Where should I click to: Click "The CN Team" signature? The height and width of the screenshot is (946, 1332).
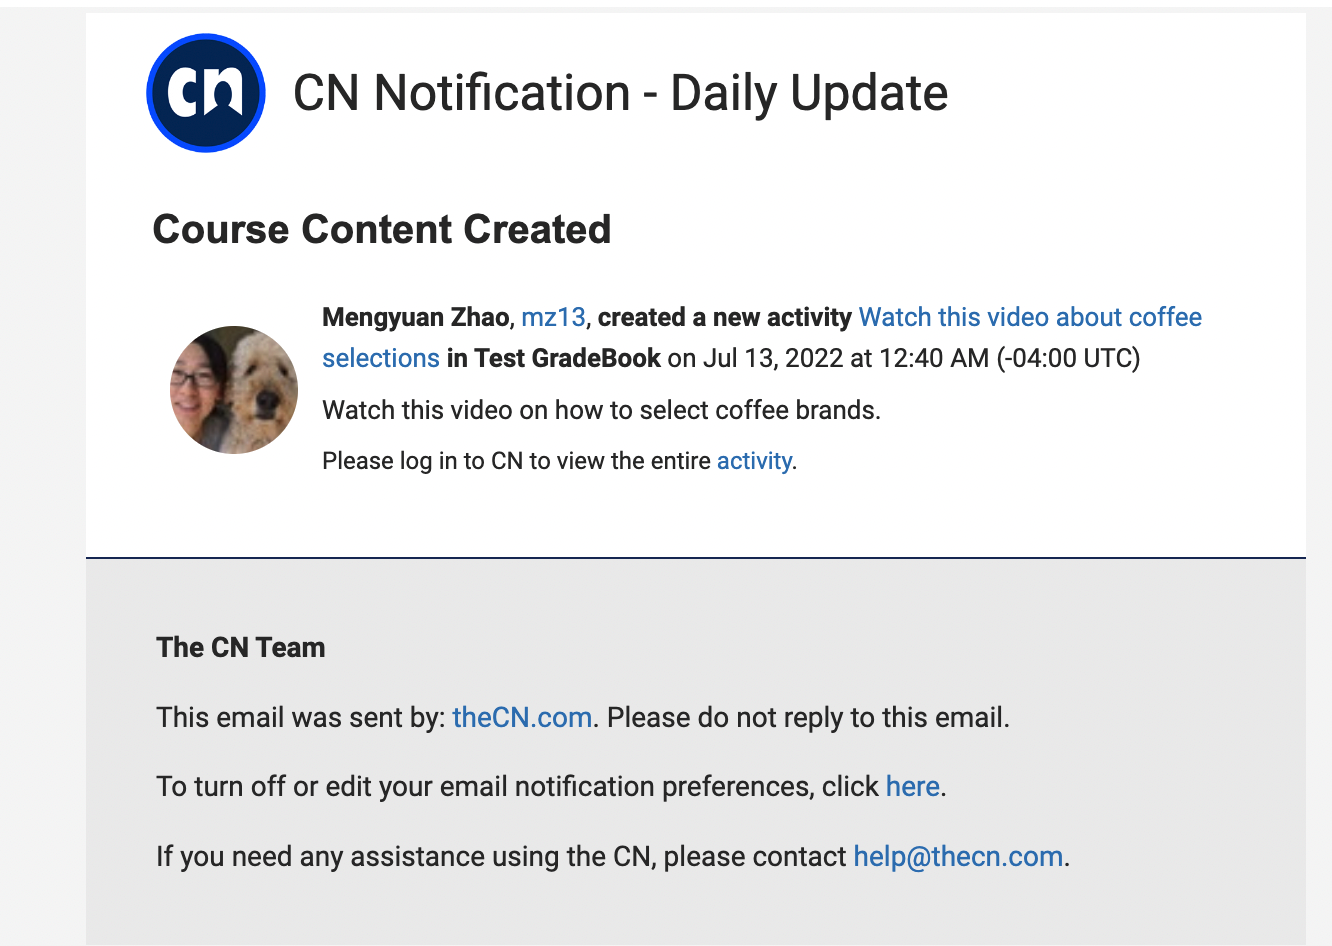[x=241, y=648]
